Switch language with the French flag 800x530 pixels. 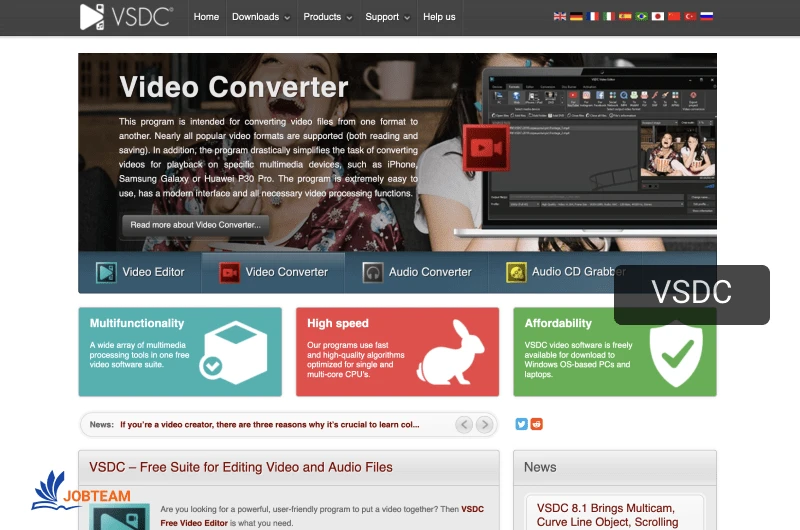592,16
